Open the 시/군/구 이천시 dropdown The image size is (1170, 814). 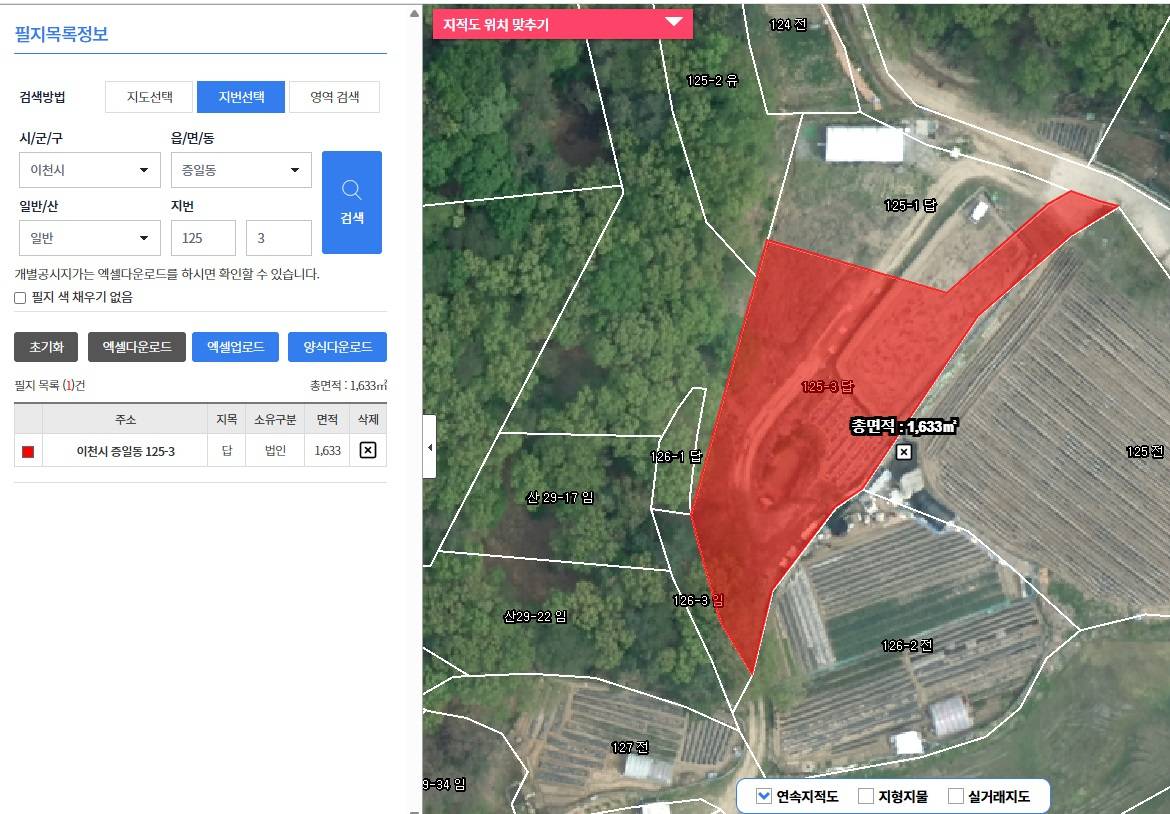(90, 170)
